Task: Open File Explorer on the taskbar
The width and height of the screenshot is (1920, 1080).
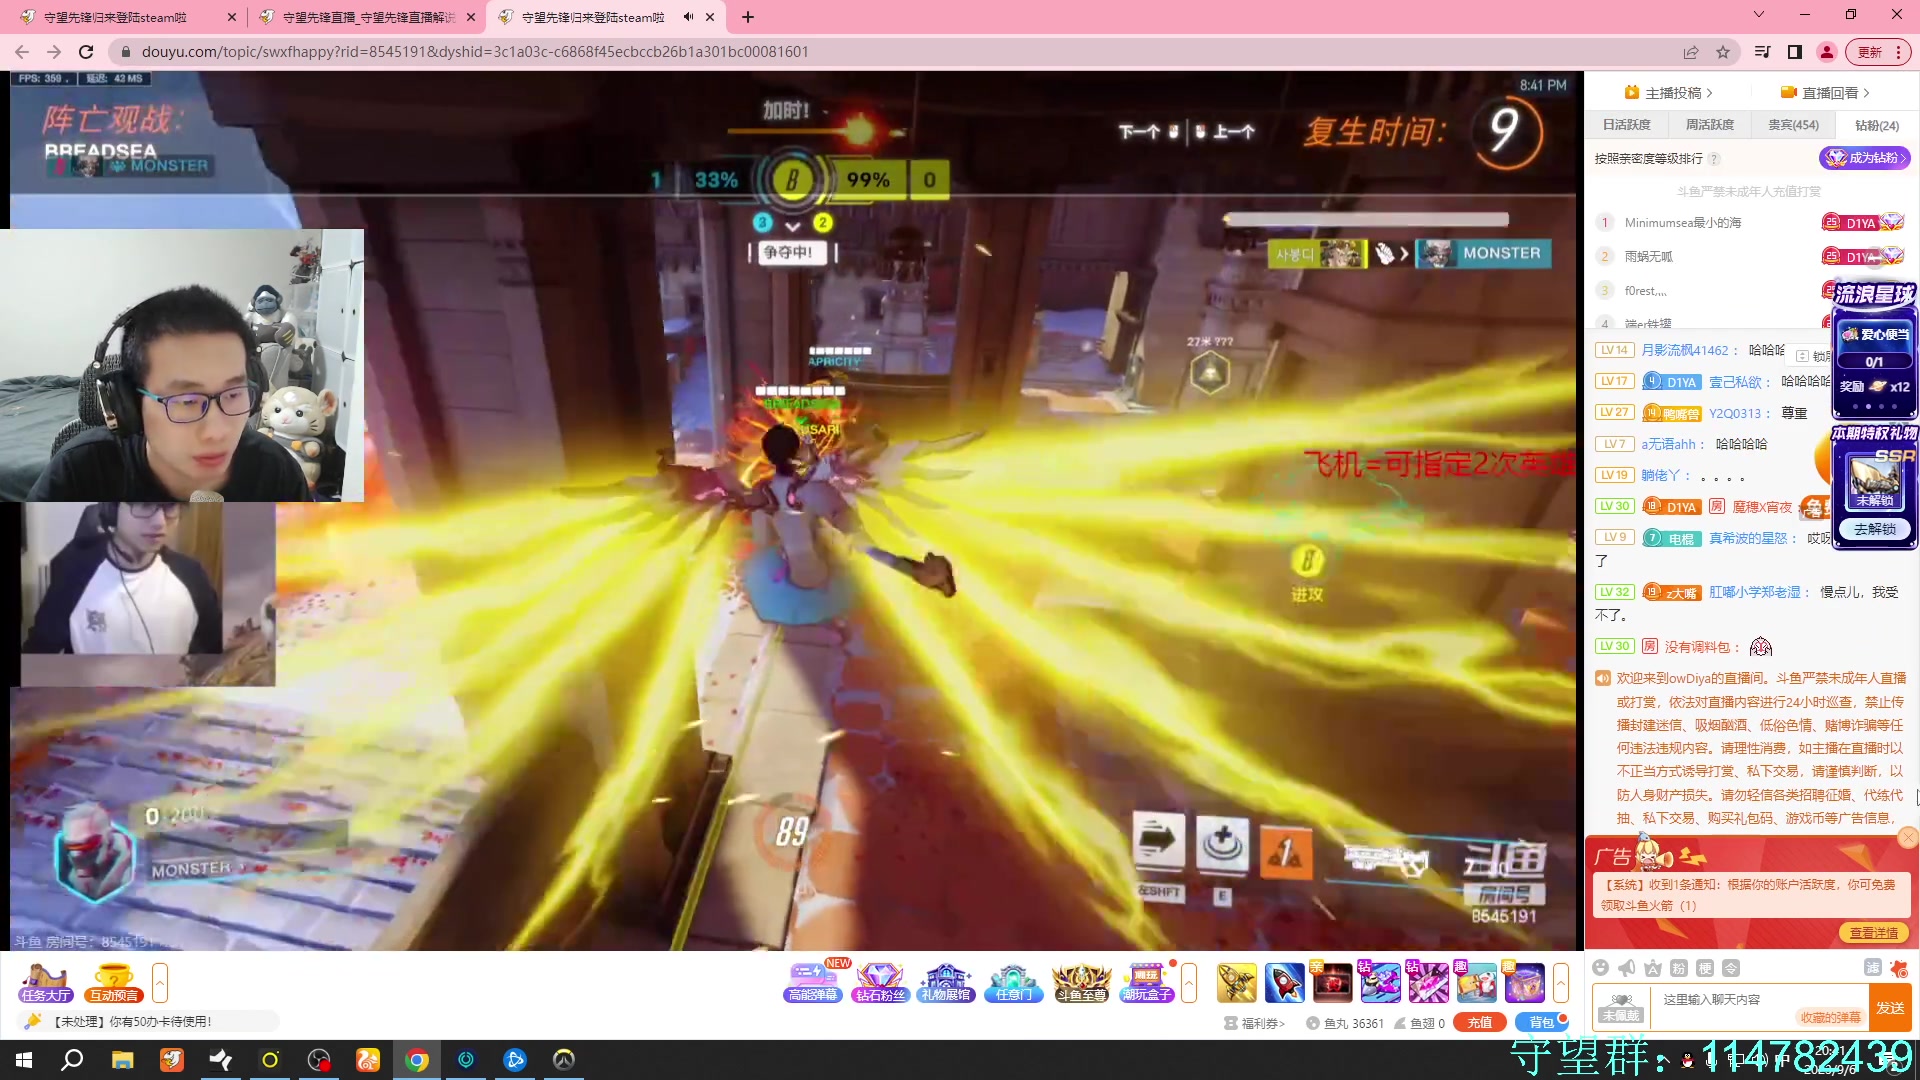Action: (x=123, y=1060)
